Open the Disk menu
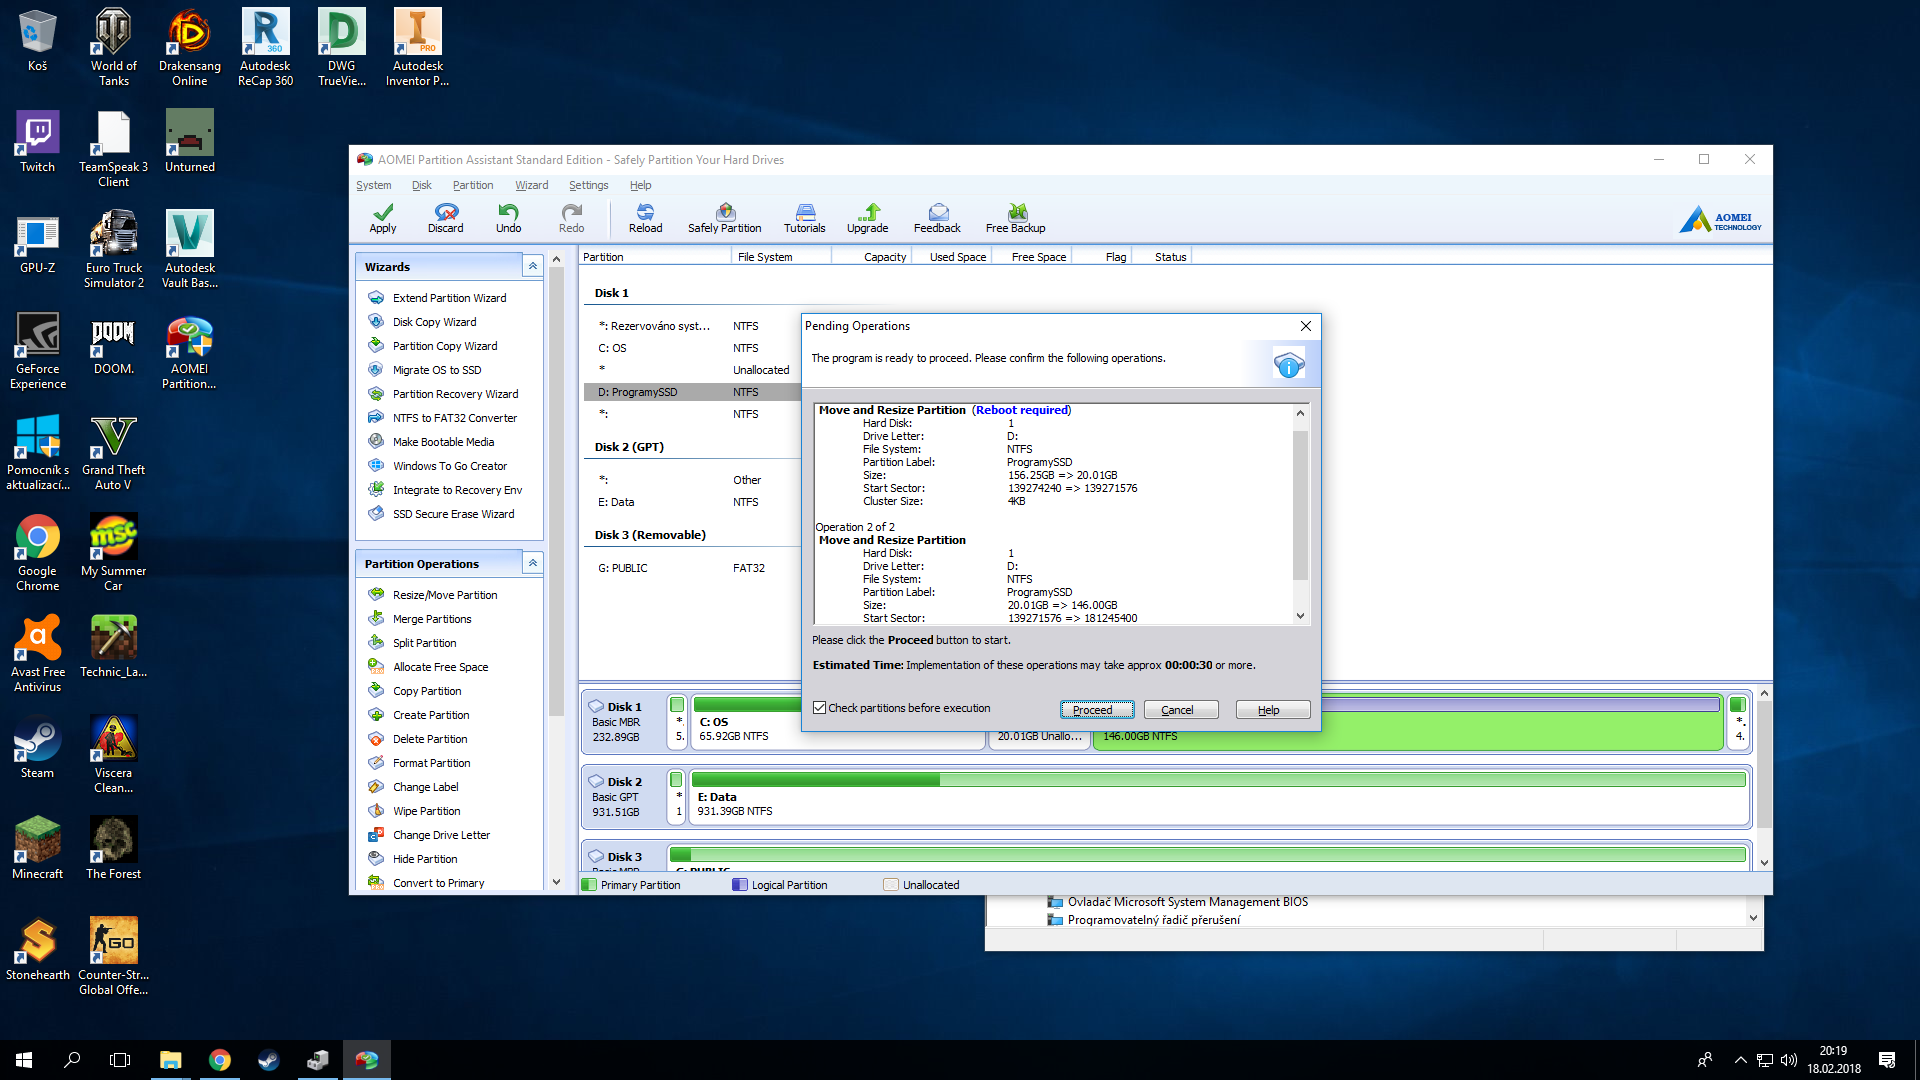The height and width of the screenshot is (1080, 1920). pyautogui.click(x=422, y=185)
